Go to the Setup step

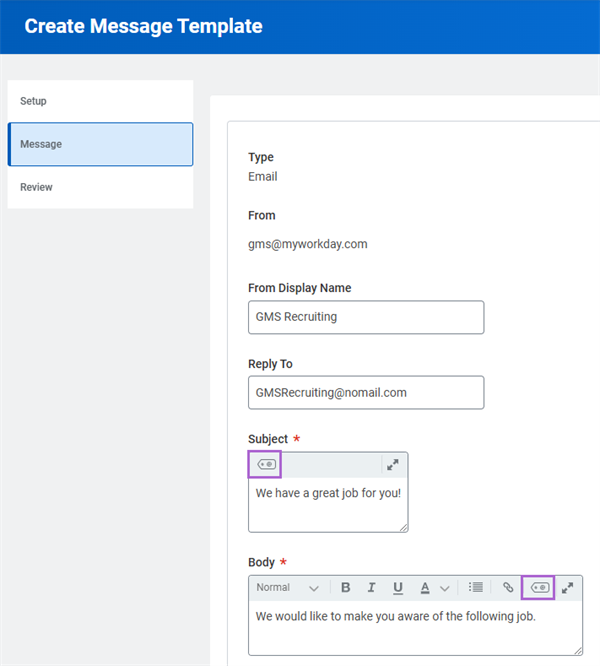[x=100, y=101]
